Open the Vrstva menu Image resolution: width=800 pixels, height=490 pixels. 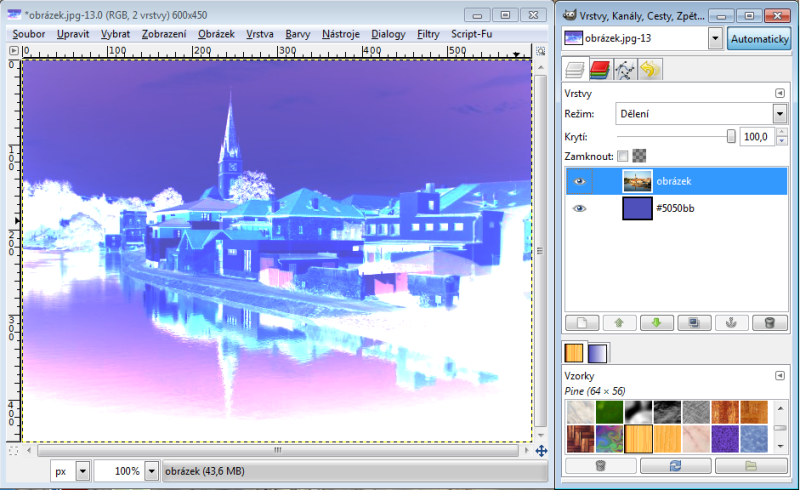[260, 34]
